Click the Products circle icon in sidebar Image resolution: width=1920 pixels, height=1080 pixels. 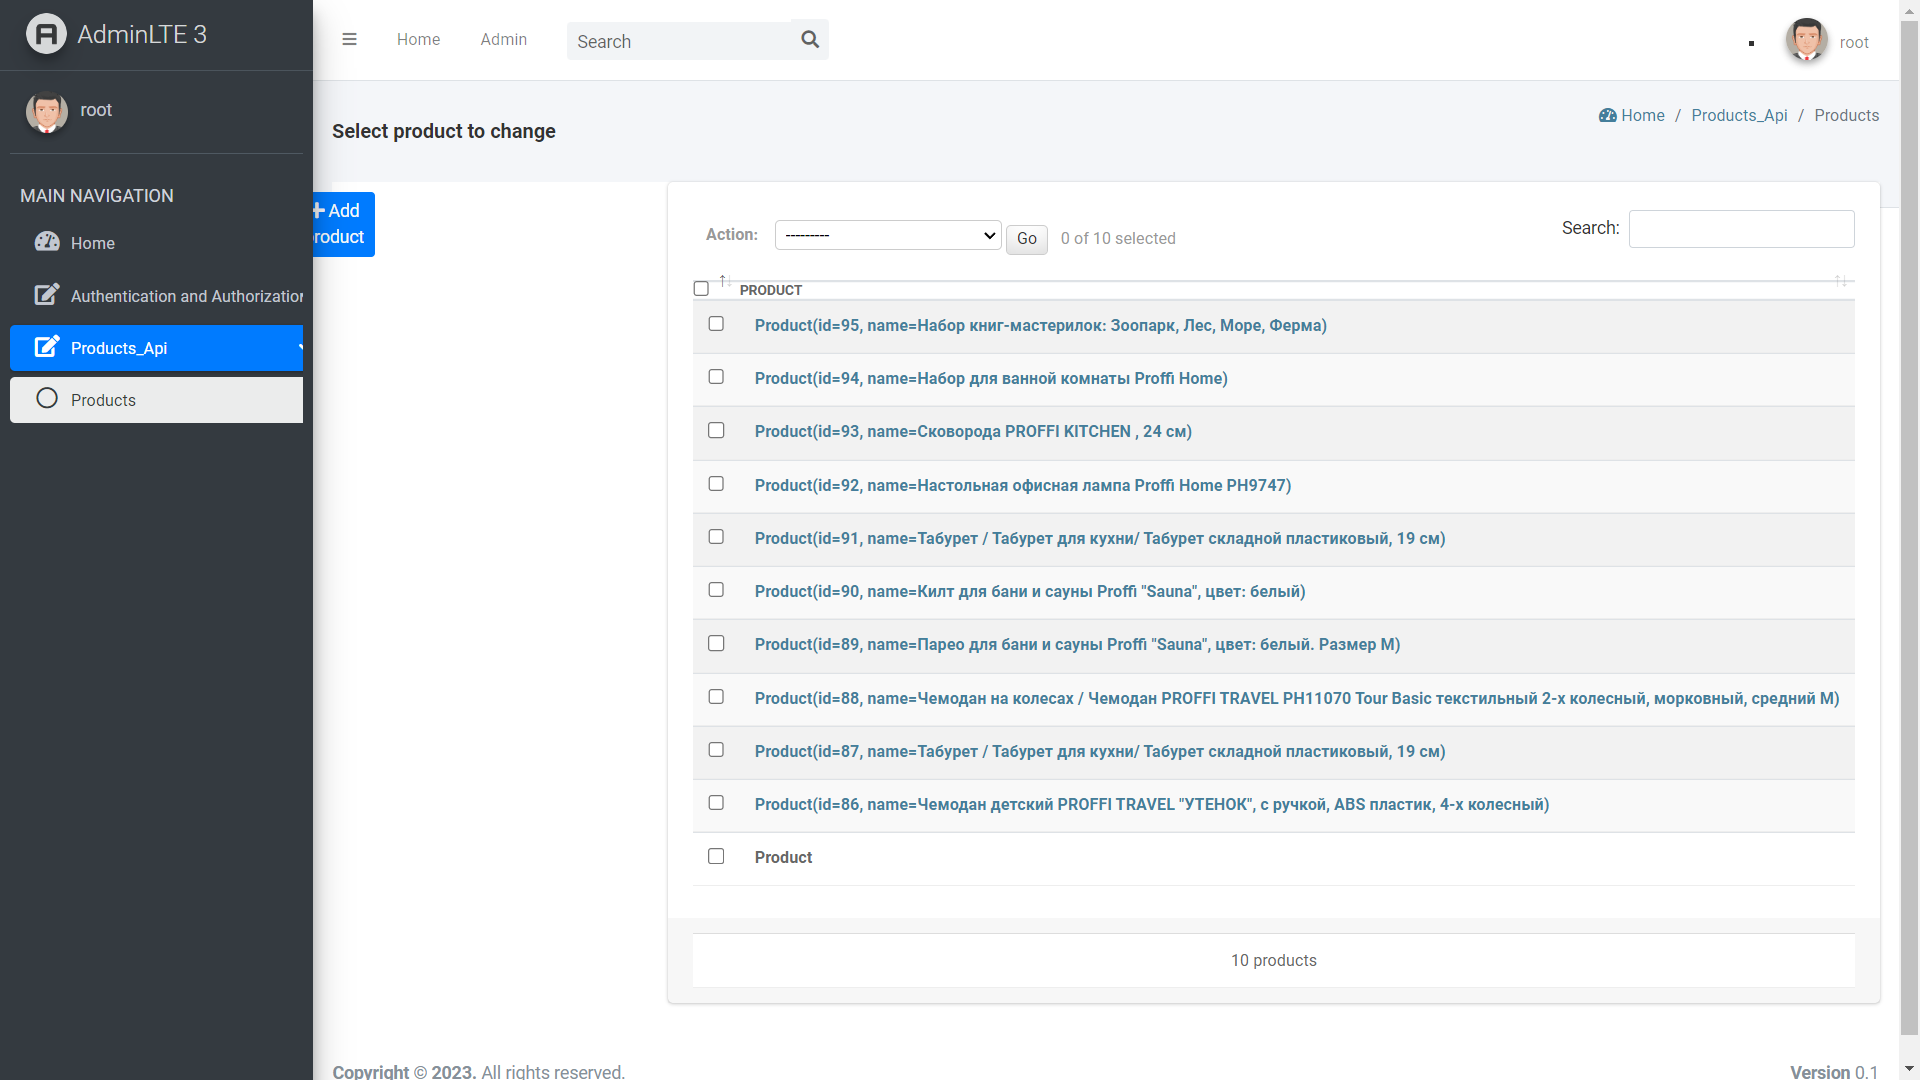[x=47, y=400]
